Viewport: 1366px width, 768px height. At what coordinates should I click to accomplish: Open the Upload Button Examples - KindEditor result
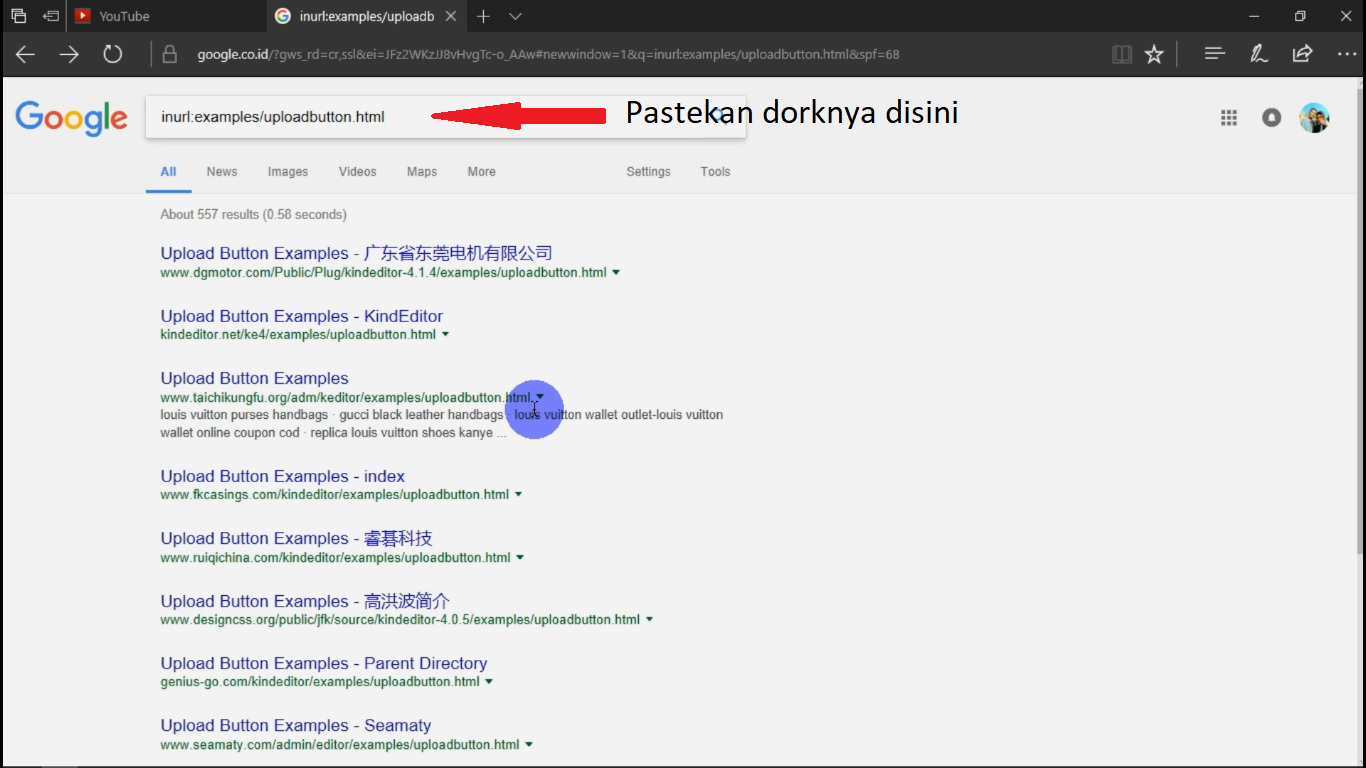coord(301,315)
